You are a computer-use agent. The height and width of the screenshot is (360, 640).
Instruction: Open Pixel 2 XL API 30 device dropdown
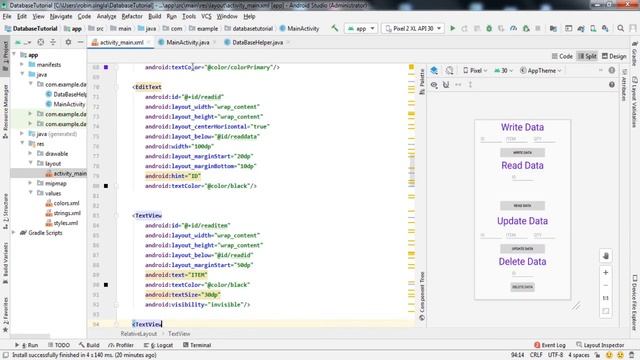pos(413,29)
